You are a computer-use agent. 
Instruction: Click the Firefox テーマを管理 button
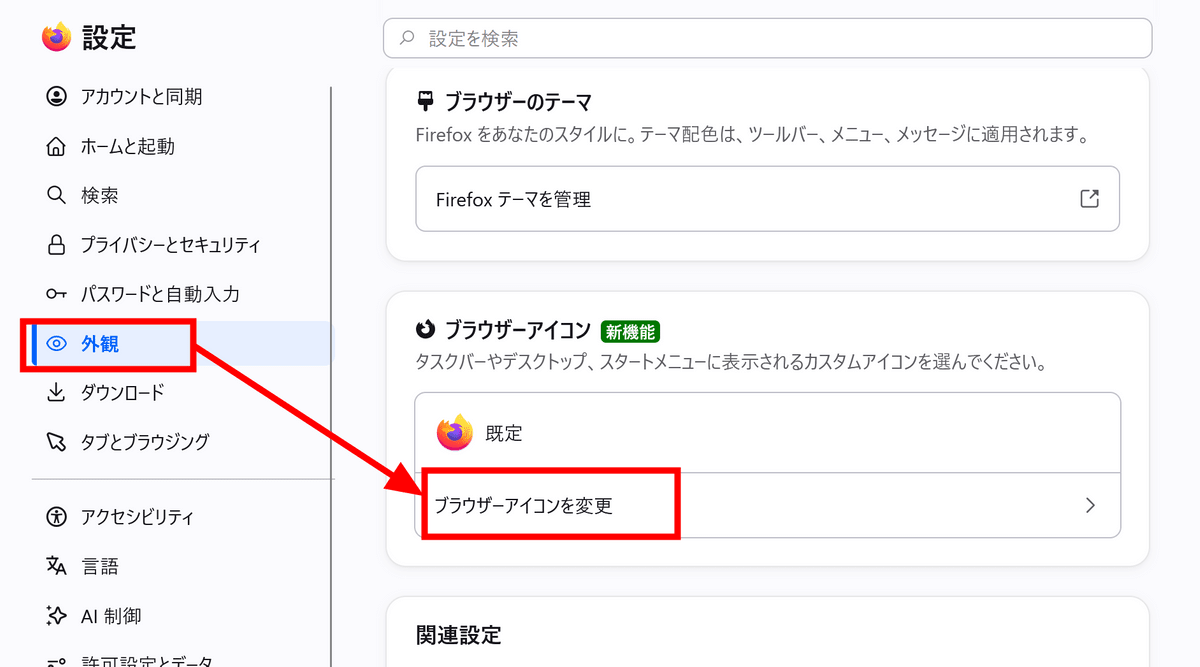(767, 199)
